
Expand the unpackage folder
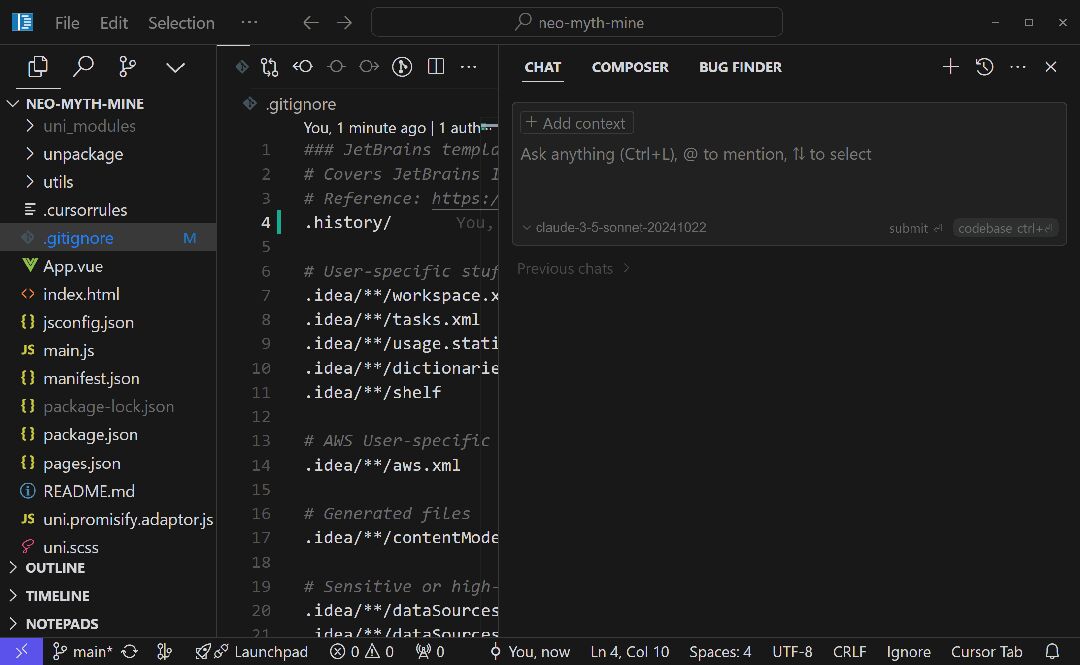[x=83, y=154]
